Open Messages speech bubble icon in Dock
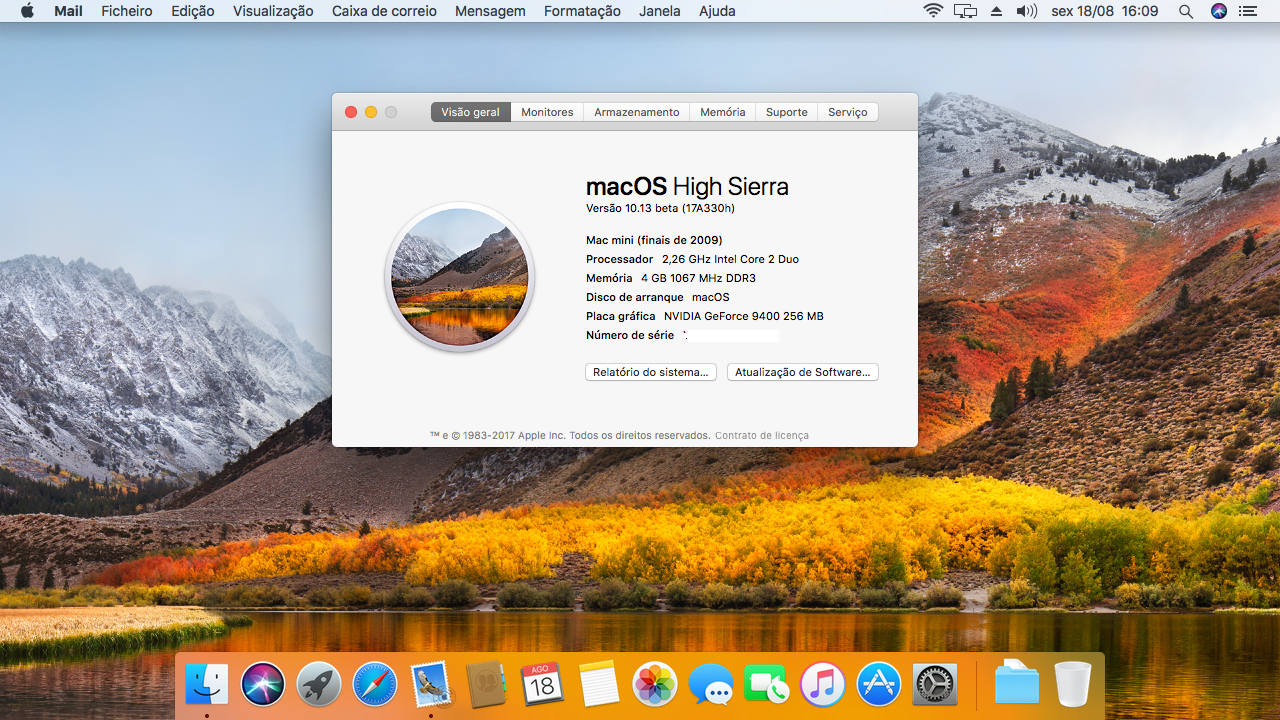 click(x=711, y=685)
